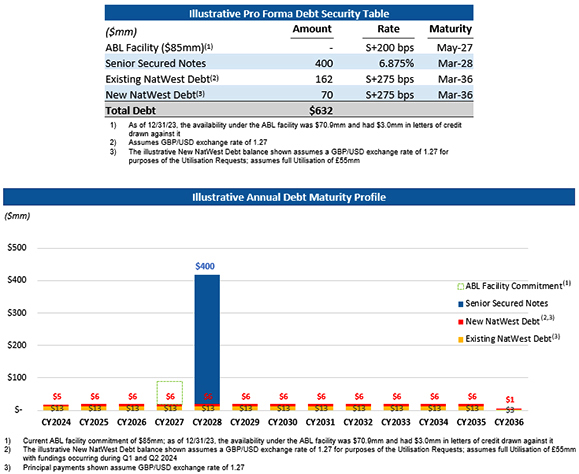Click the ABL Facility Commitment legend swatch
This screenshot has width=579, height=474.
(x=460, y=287)
